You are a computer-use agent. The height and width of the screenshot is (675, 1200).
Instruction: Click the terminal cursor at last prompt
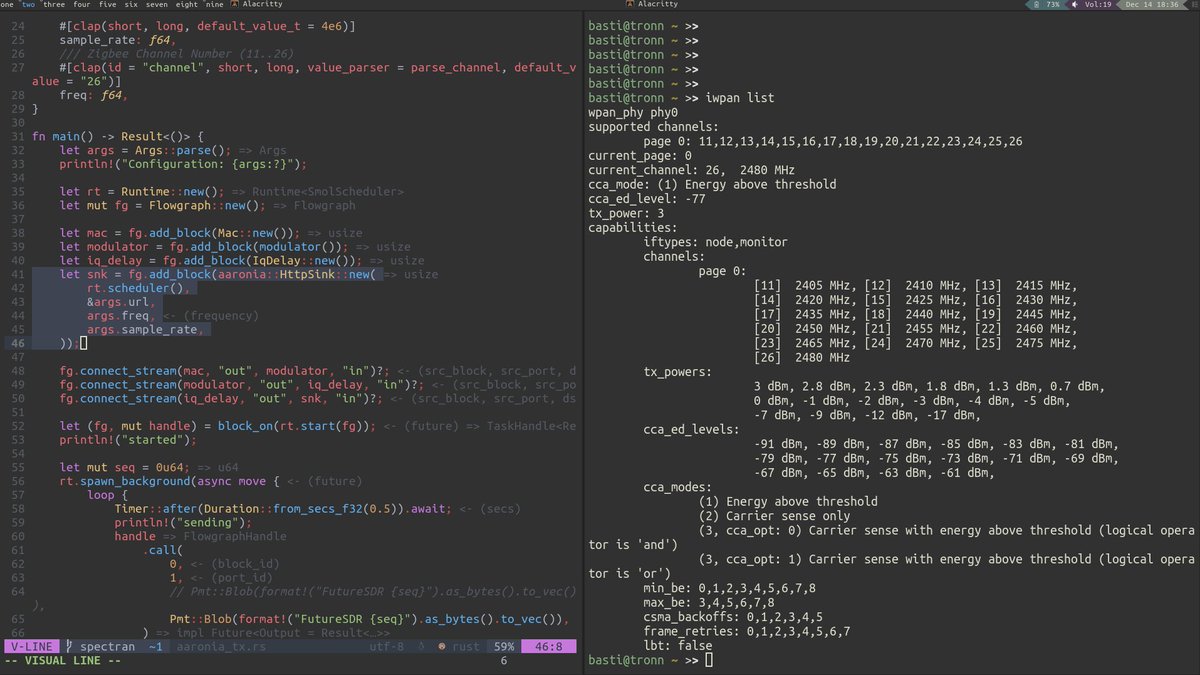tap(710, 661)
